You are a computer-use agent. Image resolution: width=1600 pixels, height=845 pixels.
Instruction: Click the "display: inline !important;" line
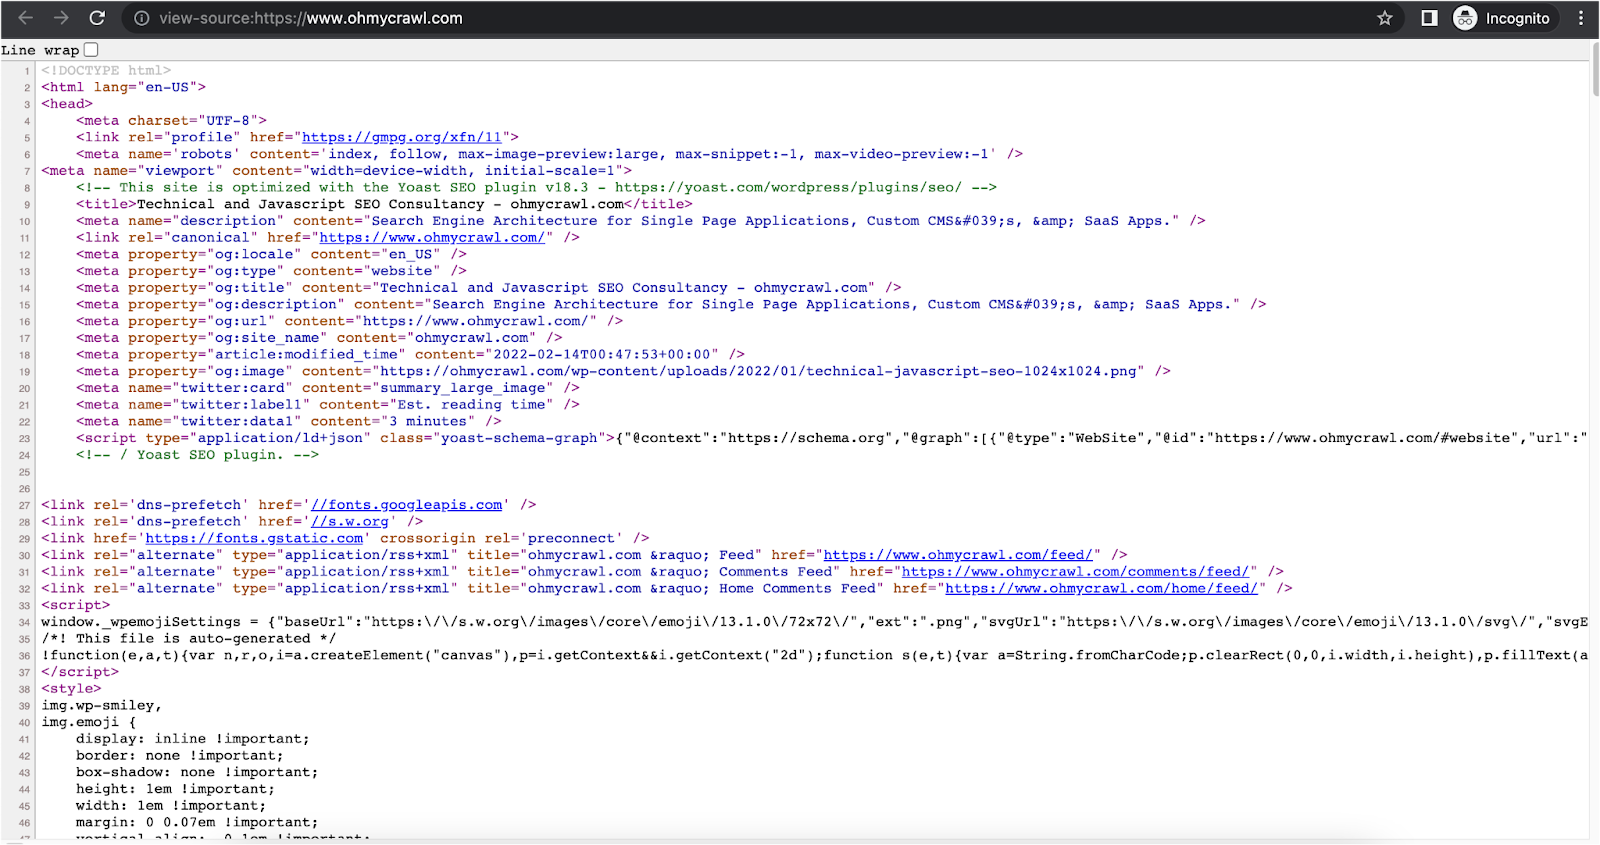pos(193,739)
